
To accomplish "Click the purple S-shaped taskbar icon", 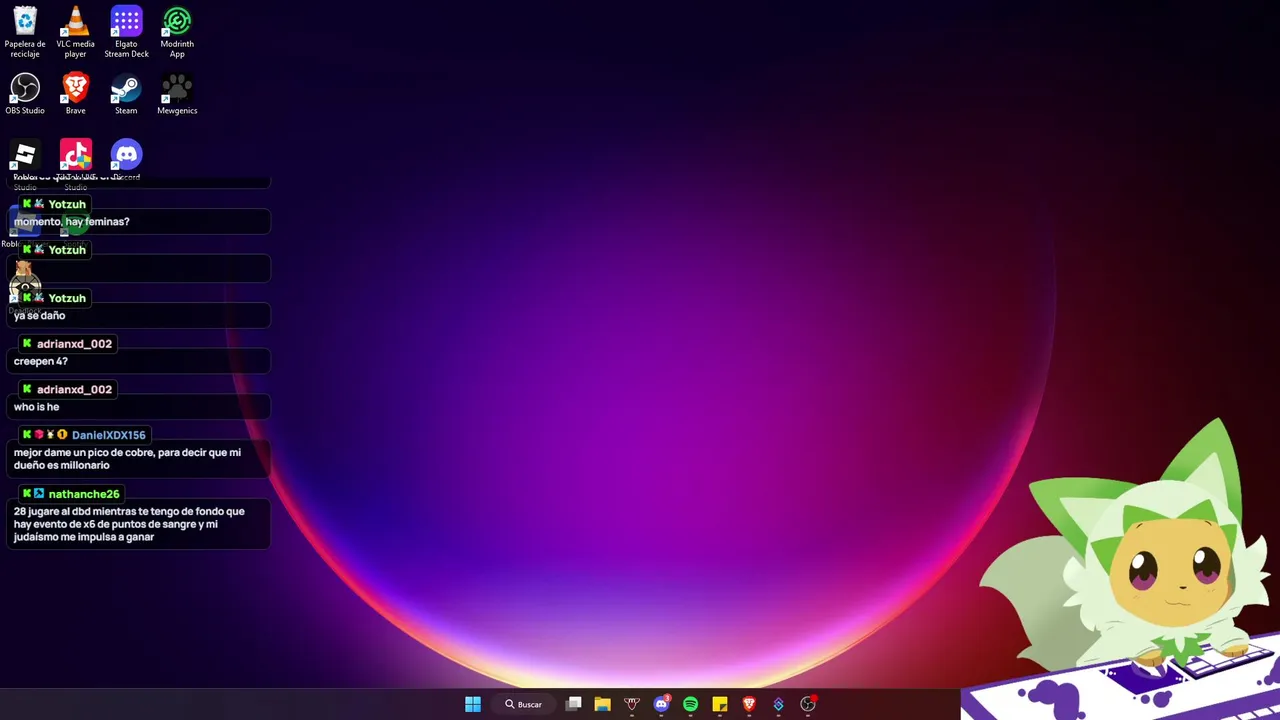I will [778, 704].
